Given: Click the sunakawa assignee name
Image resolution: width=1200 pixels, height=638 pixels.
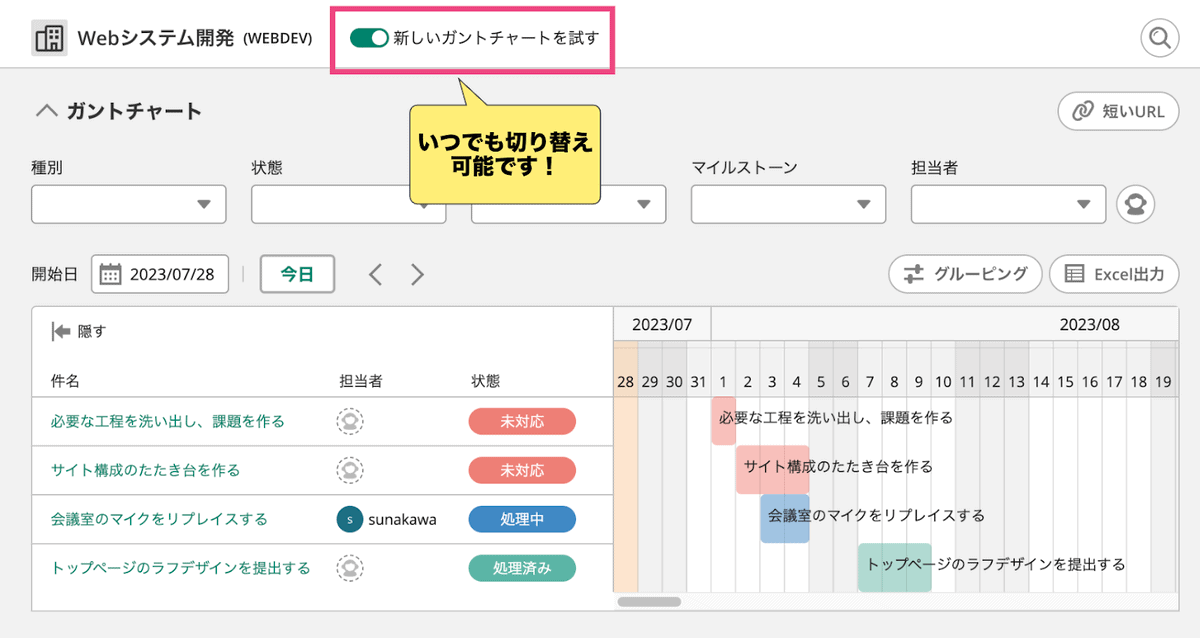Looking at the screenshot, I should [402, 519].
